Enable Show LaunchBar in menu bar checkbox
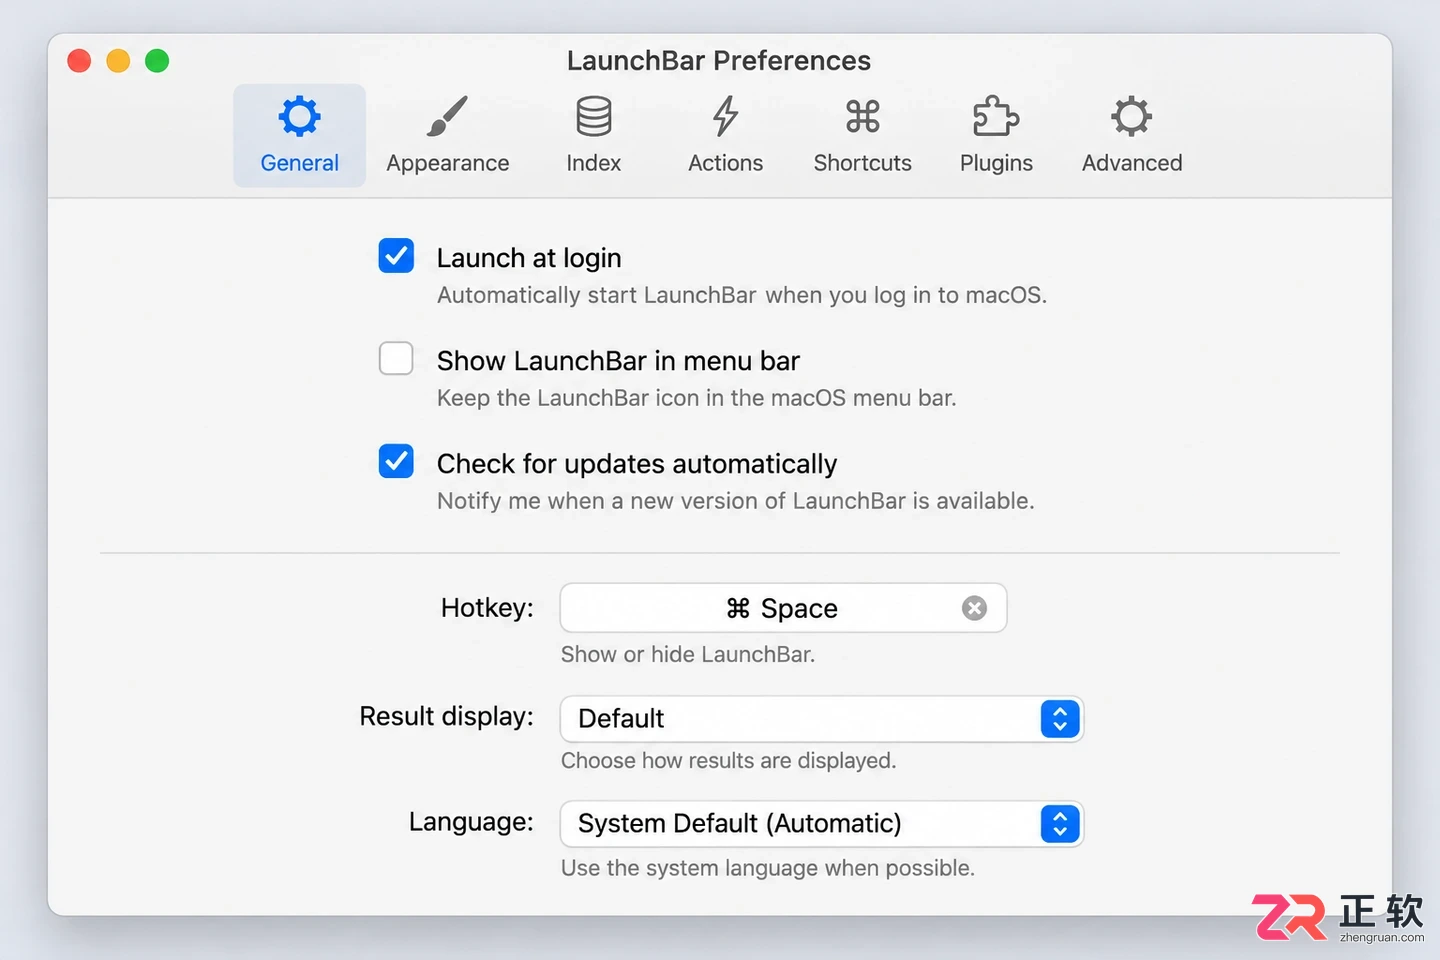 tap(396, 358)
